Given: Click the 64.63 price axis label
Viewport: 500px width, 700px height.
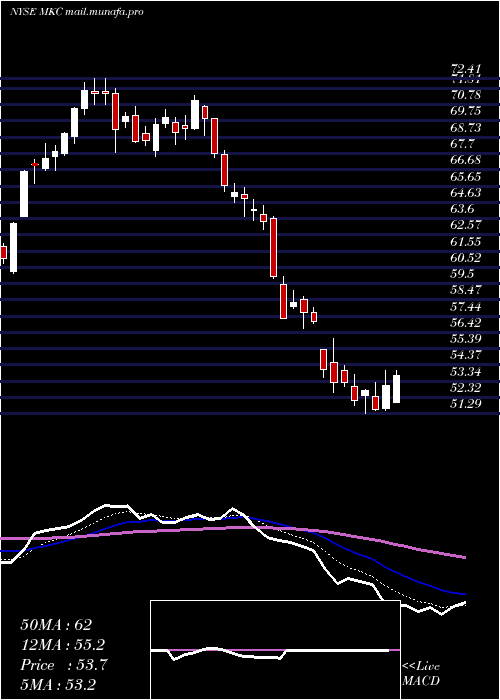Looking at the screenshot, I should (466, 193).
